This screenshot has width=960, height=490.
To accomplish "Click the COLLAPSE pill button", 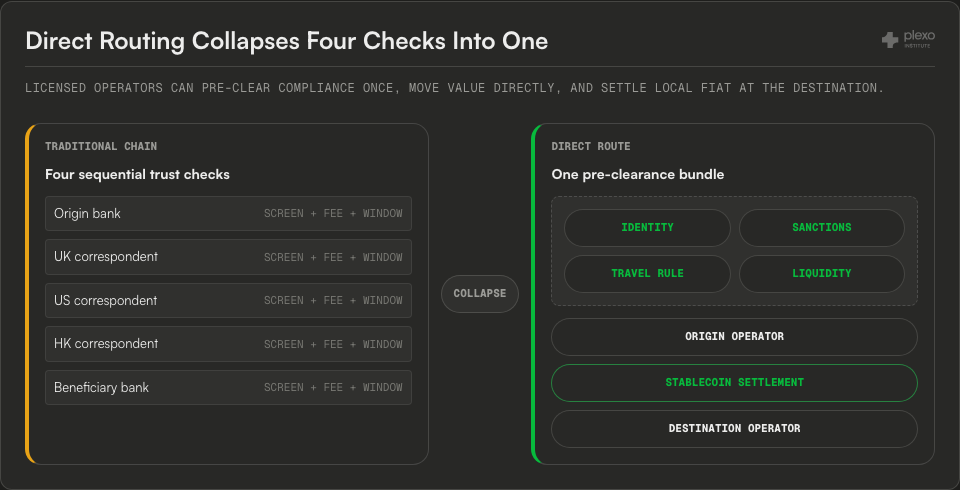I will tap(480, 294).
